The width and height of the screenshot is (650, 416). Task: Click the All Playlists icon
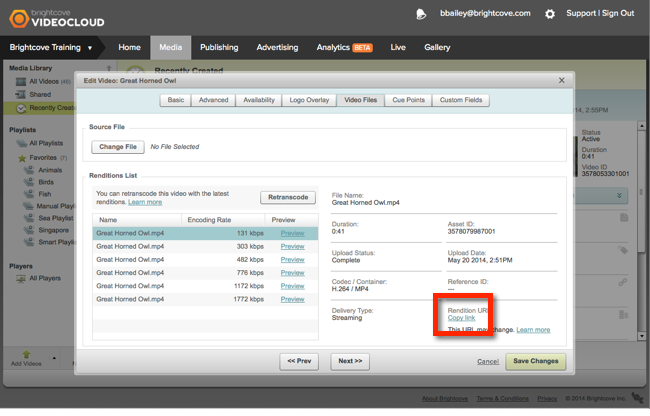click(x=22, y=143)
